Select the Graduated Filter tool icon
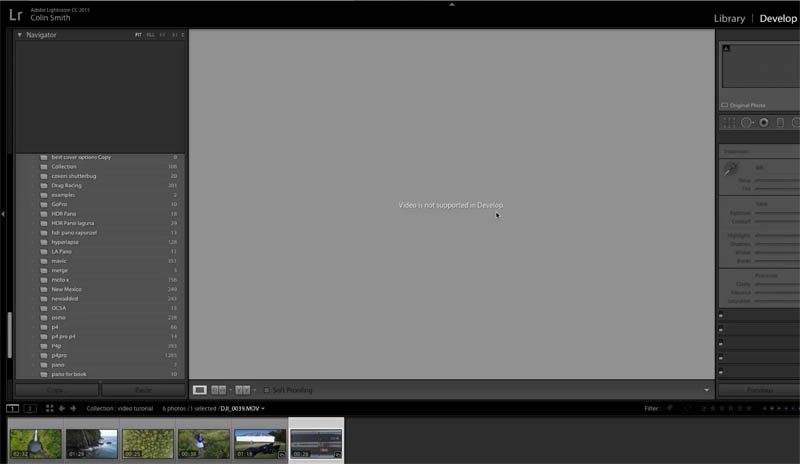 [780, 123]
